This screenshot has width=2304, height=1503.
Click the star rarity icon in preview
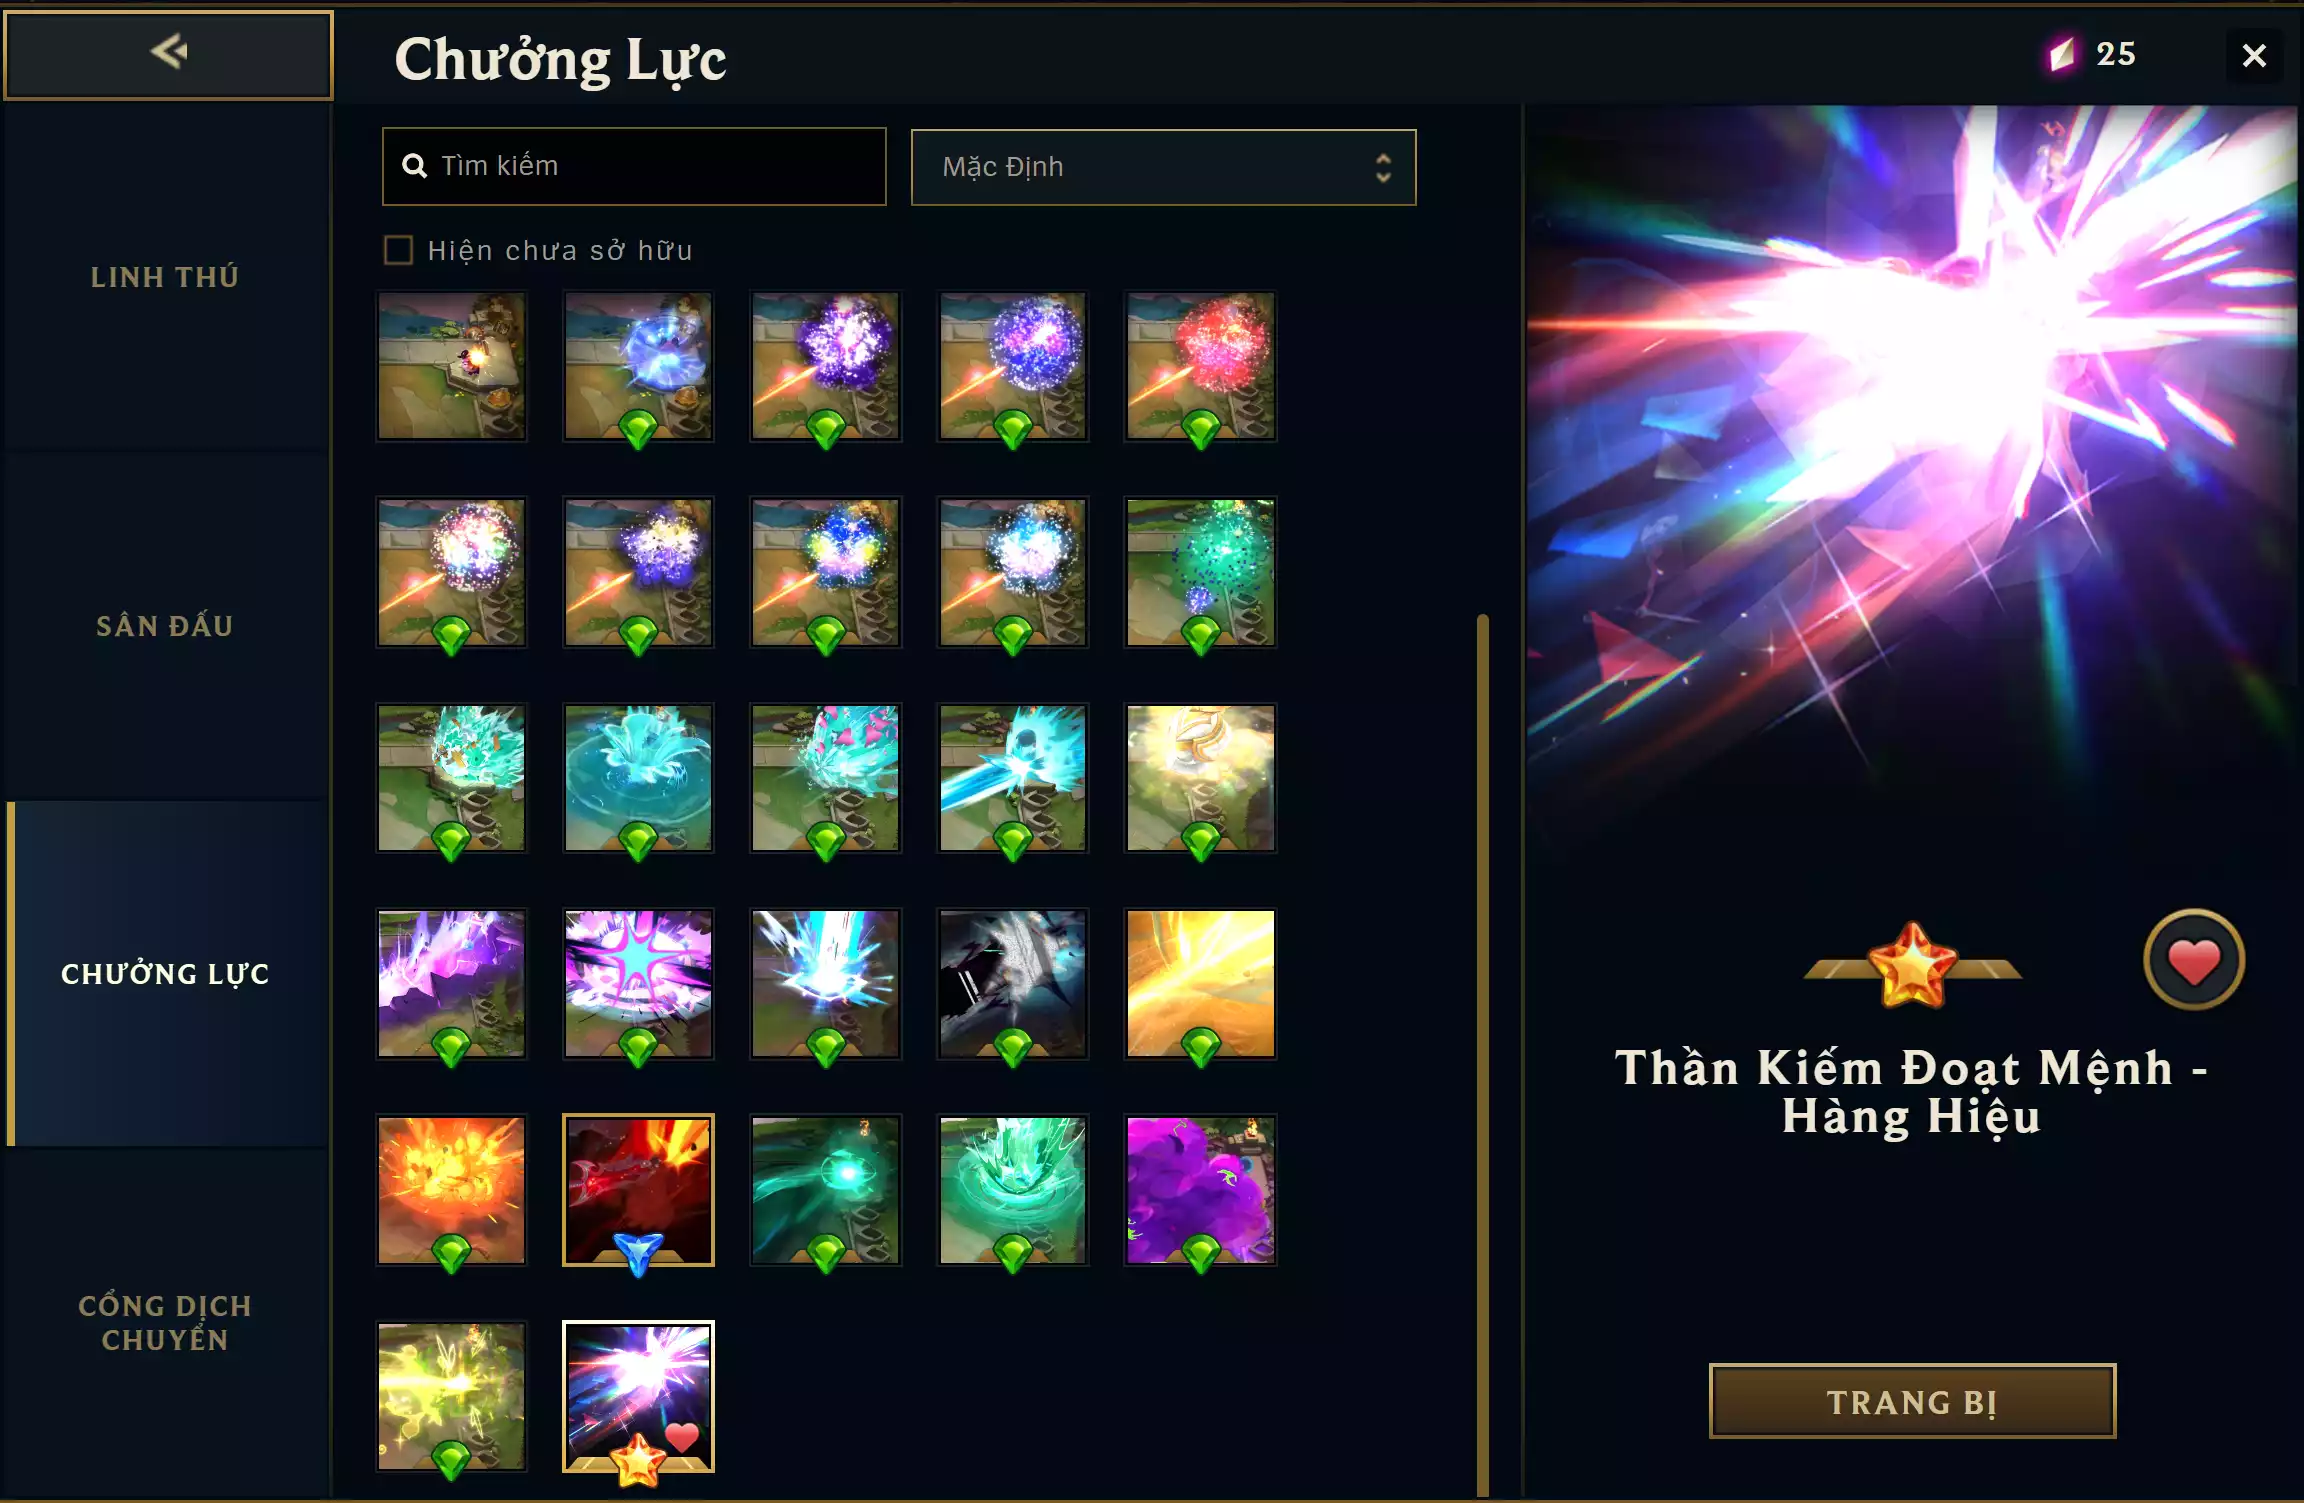click(x=1912, y=965)
